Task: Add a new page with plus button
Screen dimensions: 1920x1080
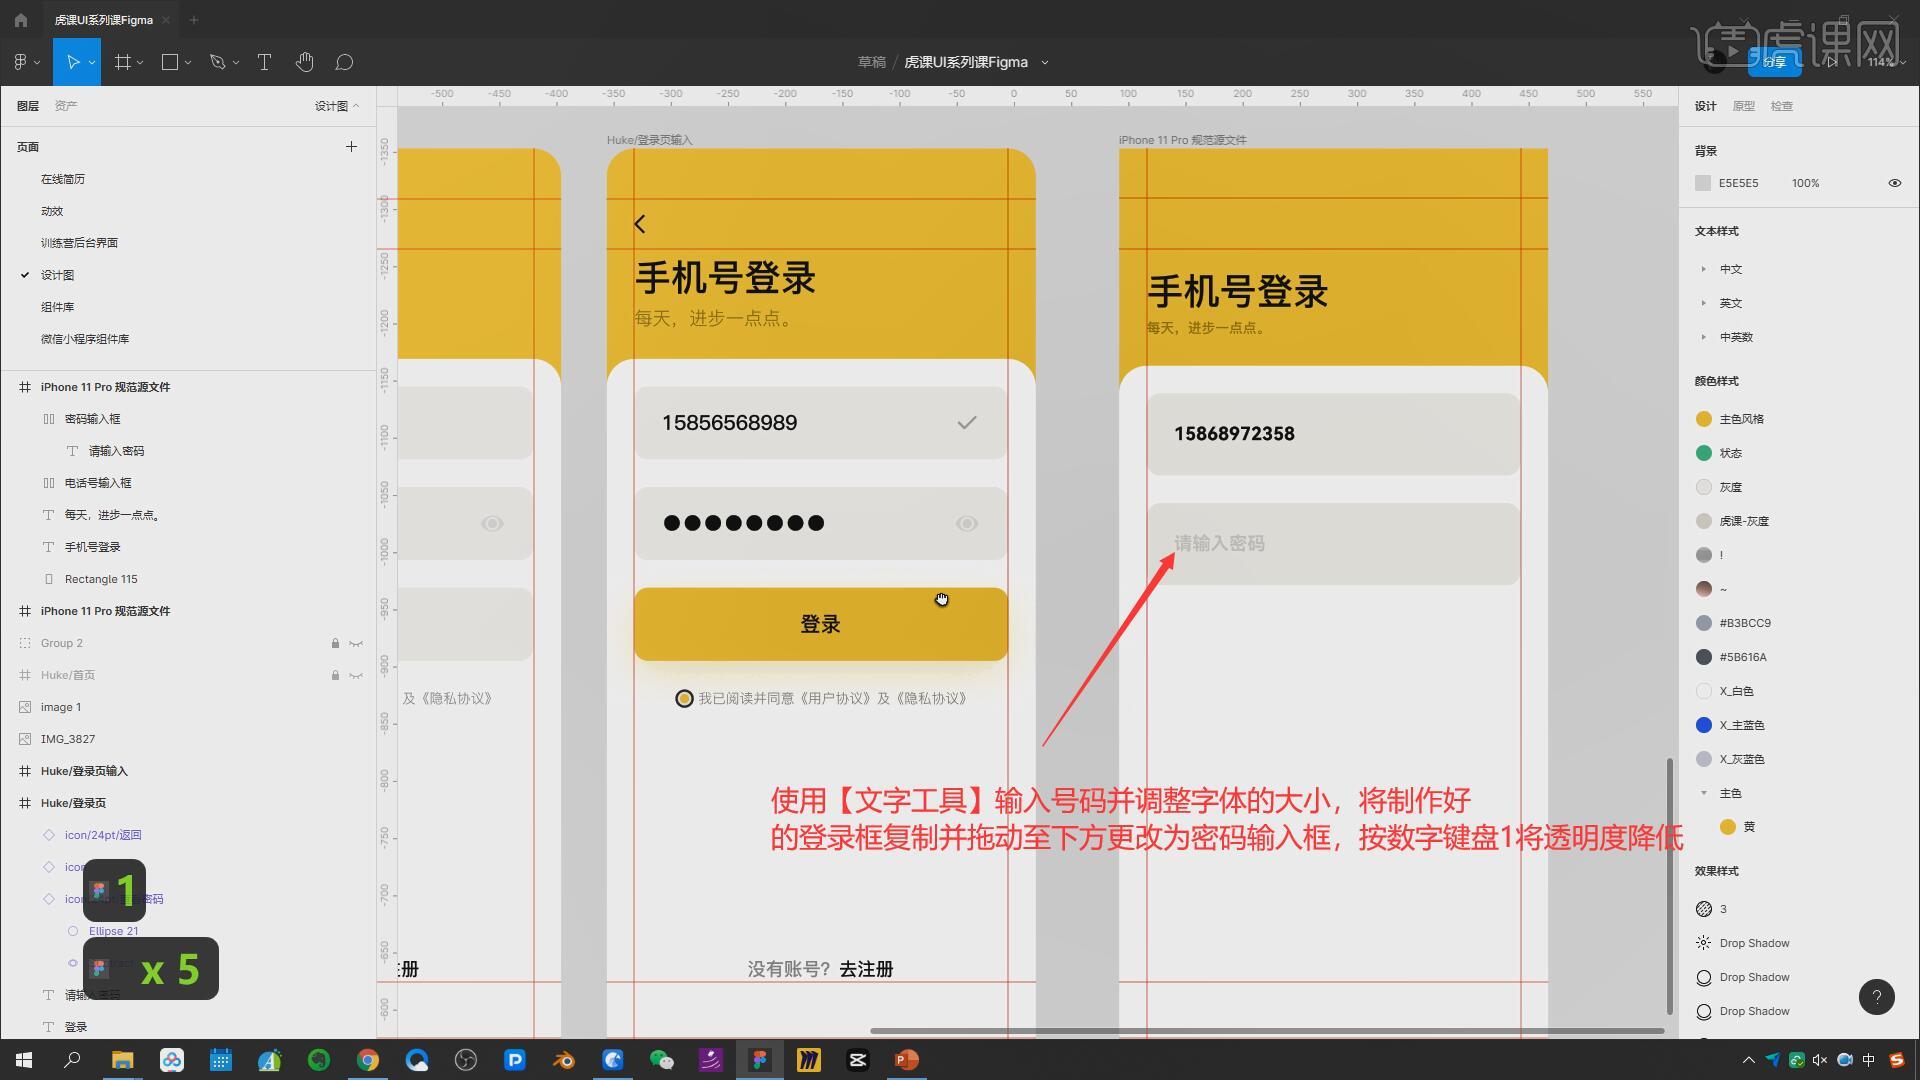Action: pyautogui.click(x=351, y=147)
